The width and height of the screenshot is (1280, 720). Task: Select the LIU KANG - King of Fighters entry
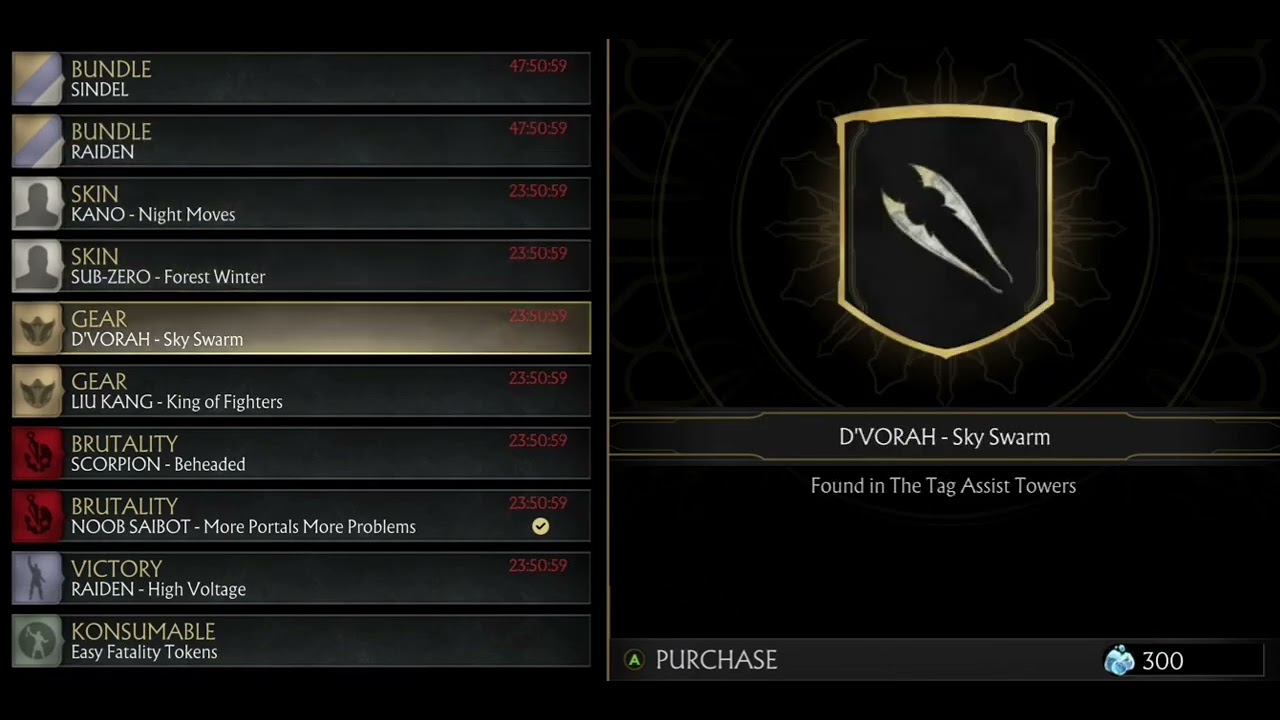tap(301, 391)
